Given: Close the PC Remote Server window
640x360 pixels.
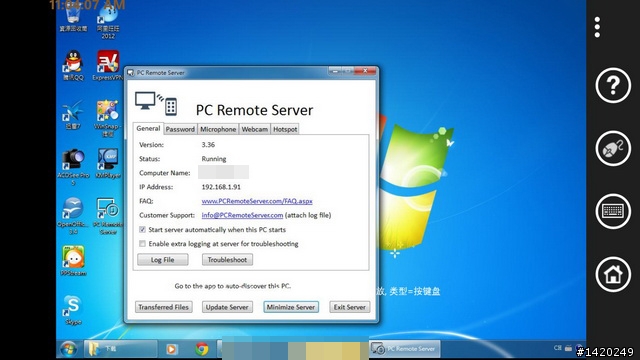Looking at the screenshot, I should pos(365,71).
